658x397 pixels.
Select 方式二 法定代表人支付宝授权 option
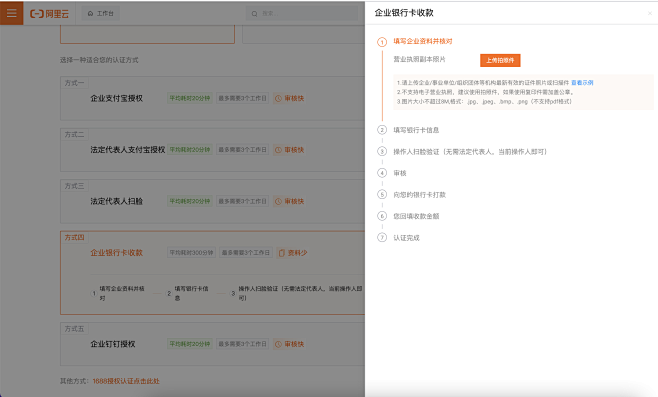click(x=128, y=150)
